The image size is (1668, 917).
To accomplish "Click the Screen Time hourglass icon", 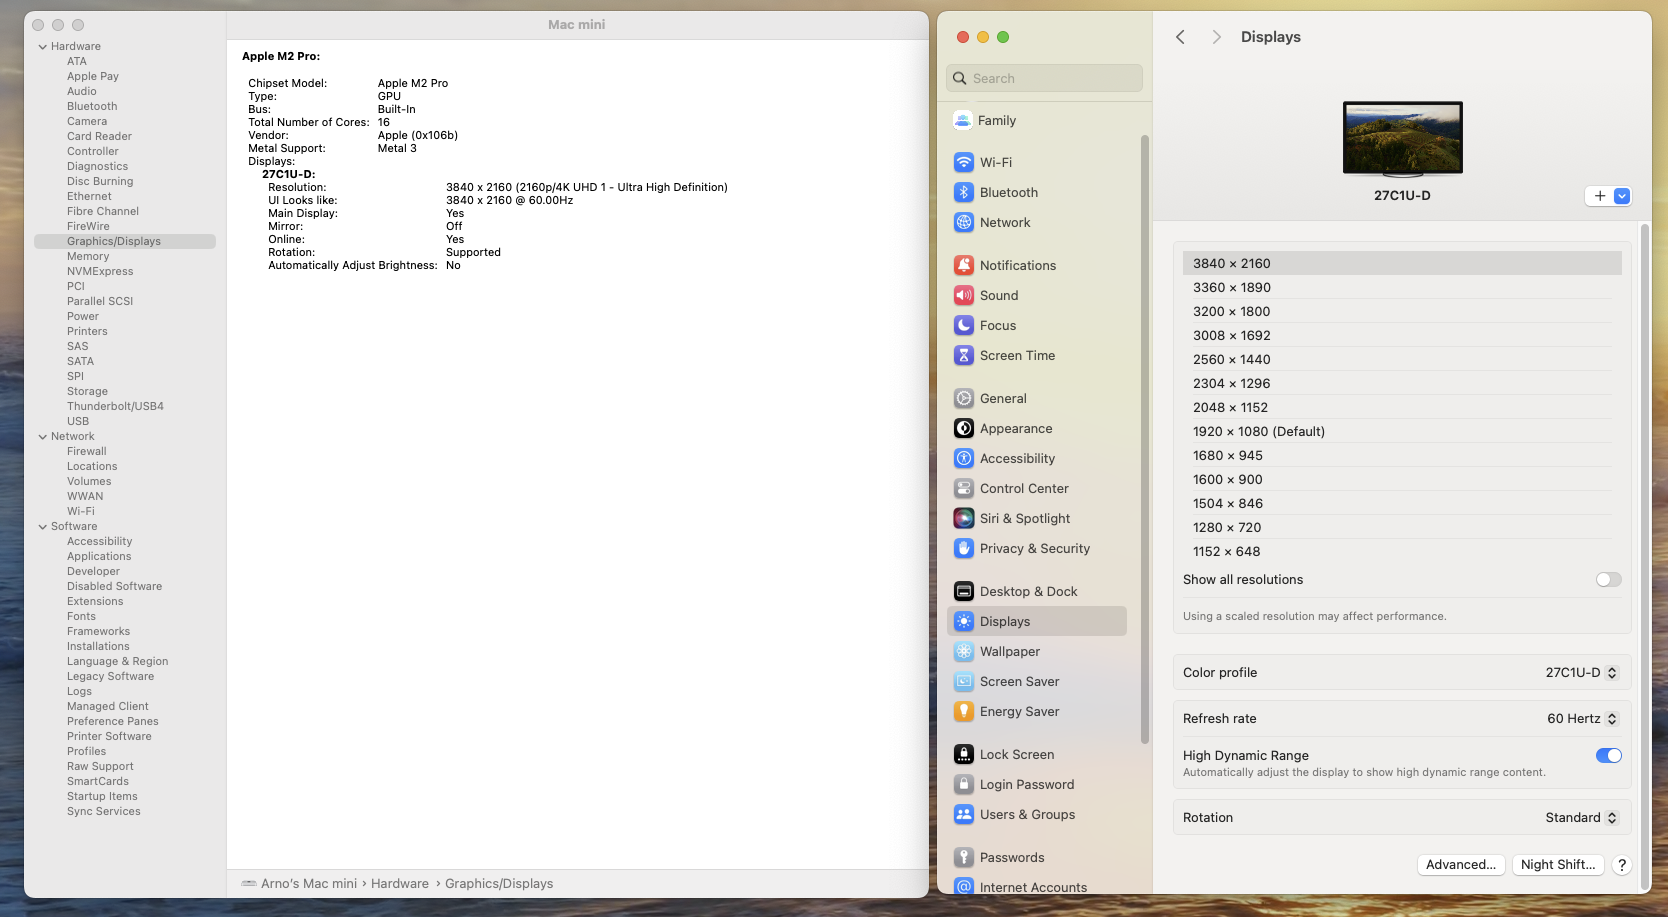I will pos(964,355).
